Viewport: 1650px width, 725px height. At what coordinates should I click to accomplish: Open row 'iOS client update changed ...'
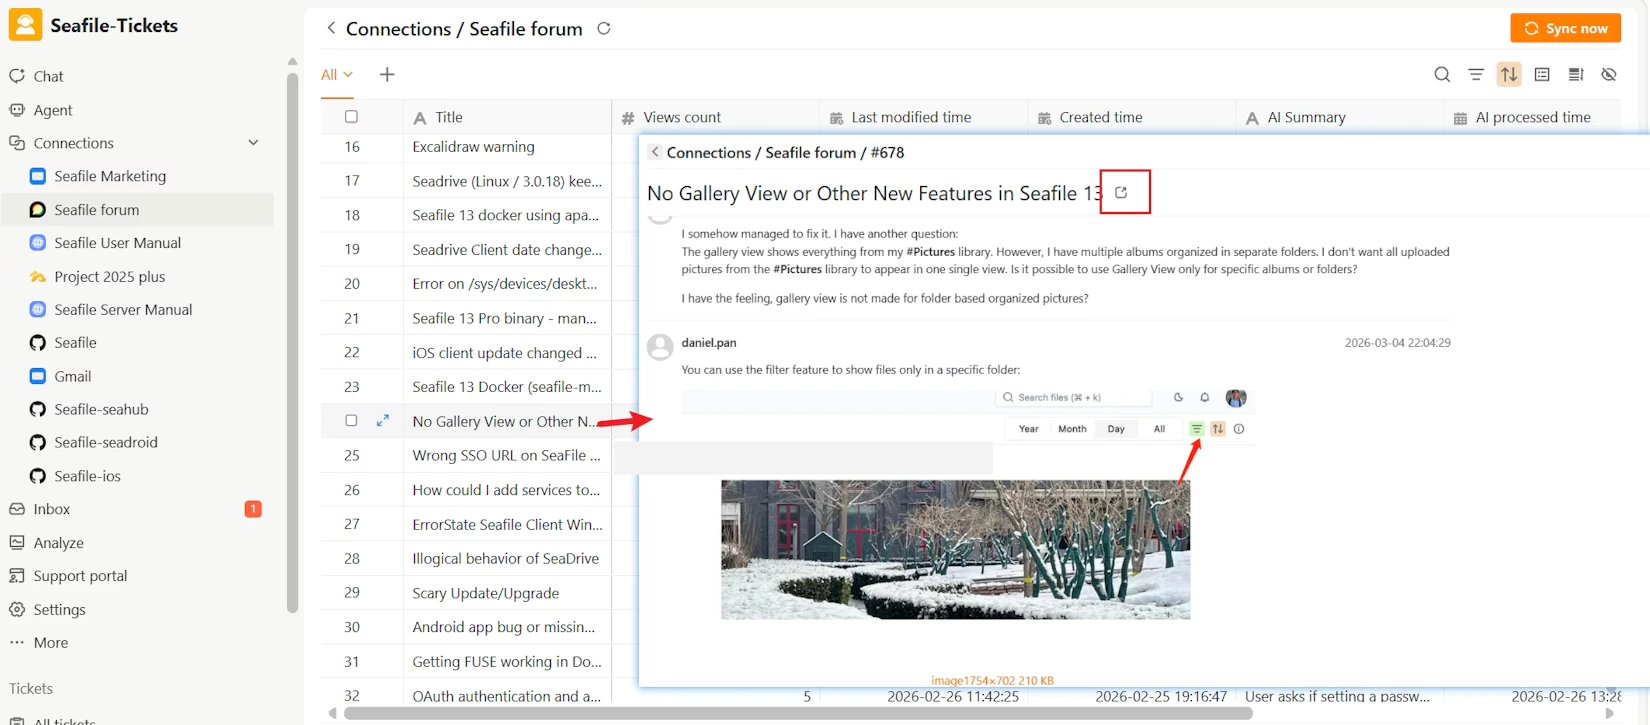pyautogui.click(x=504, y=352)
